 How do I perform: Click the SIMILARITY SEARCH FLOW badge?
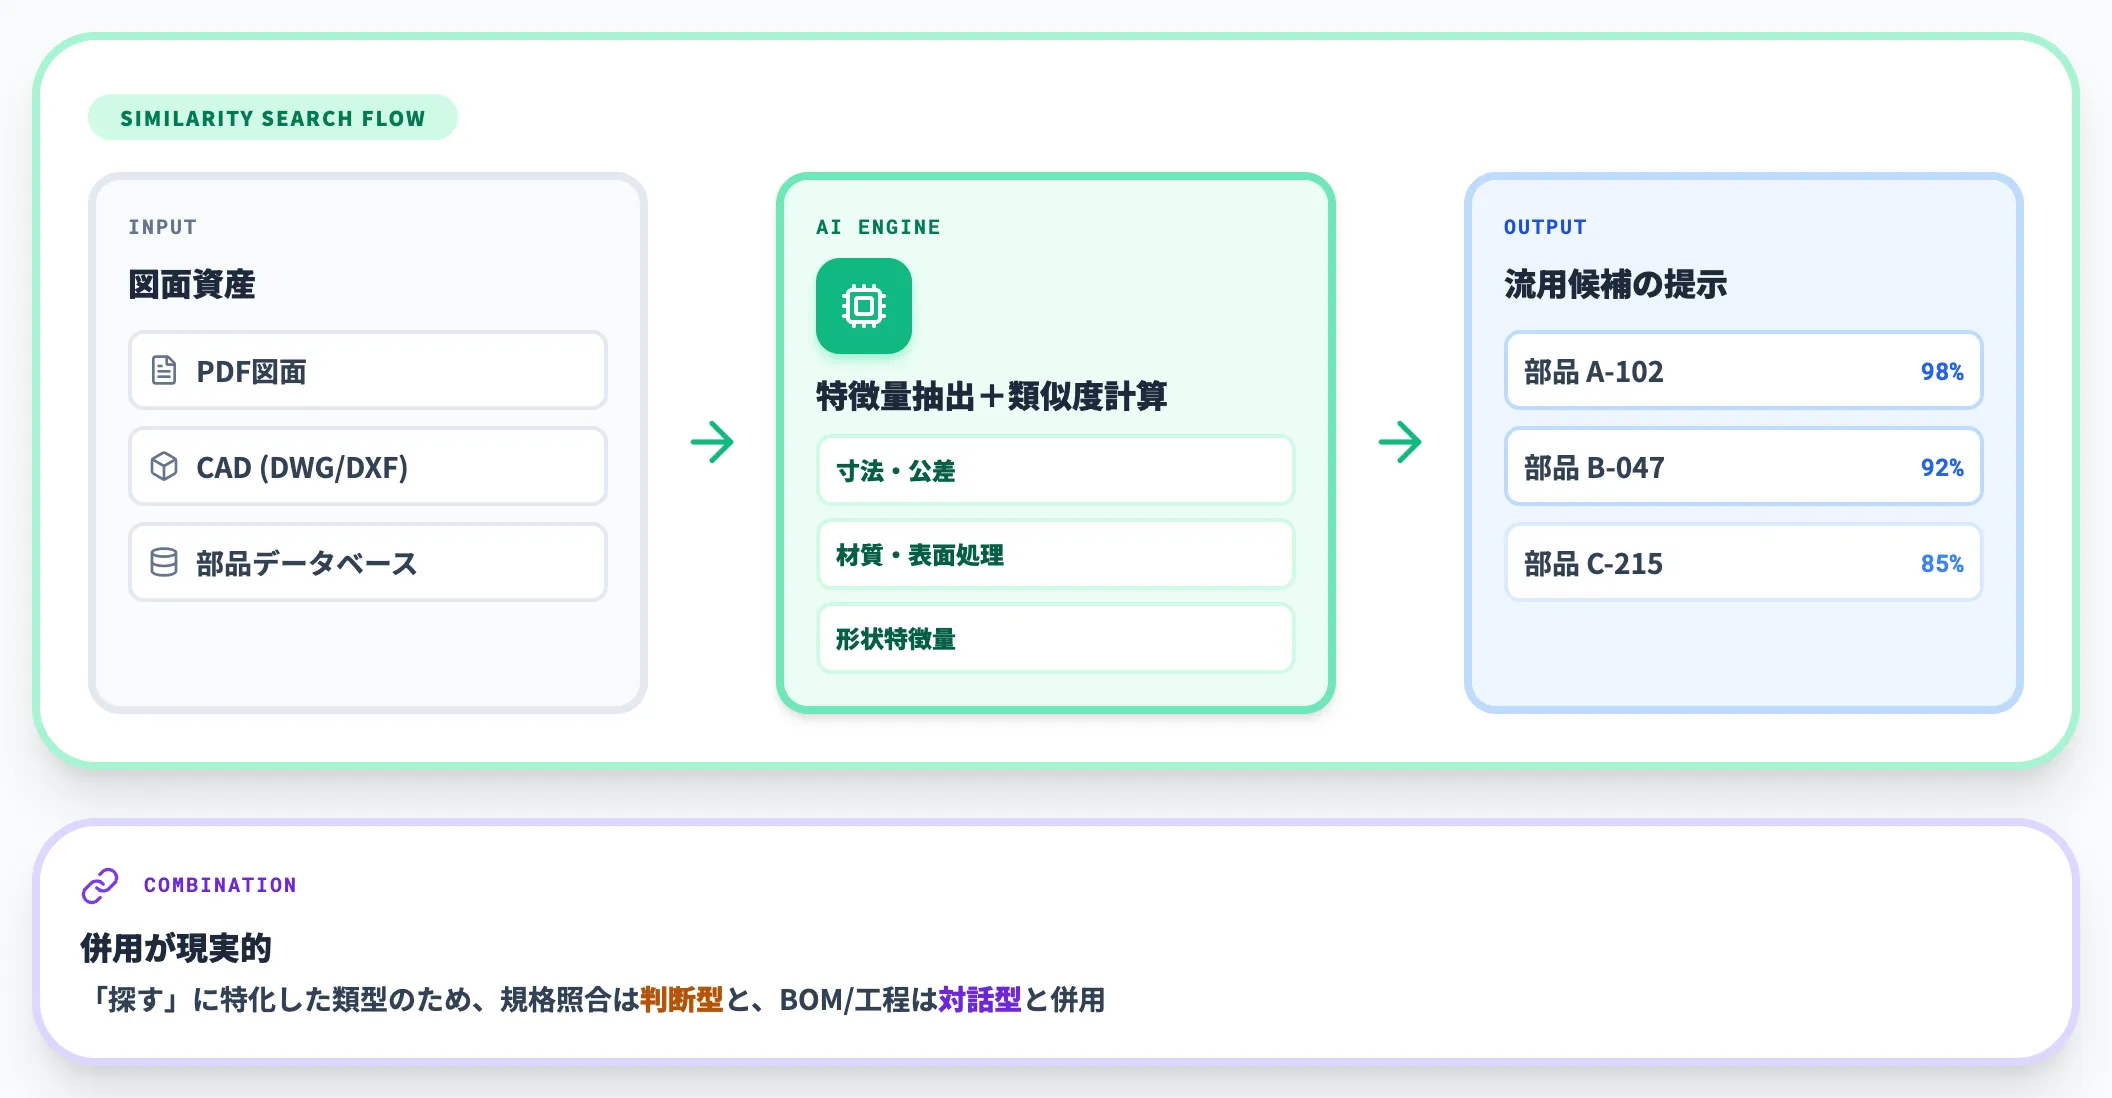(273, 118)
